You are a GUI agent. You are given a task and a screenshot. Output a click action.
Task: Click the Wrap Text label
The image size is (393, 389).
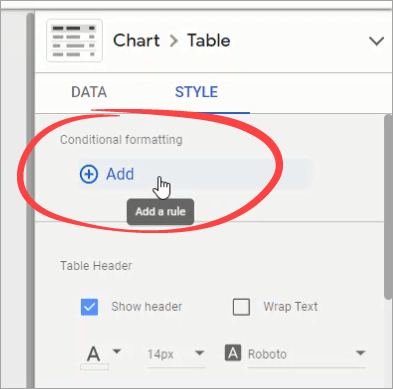pos(290,307)
